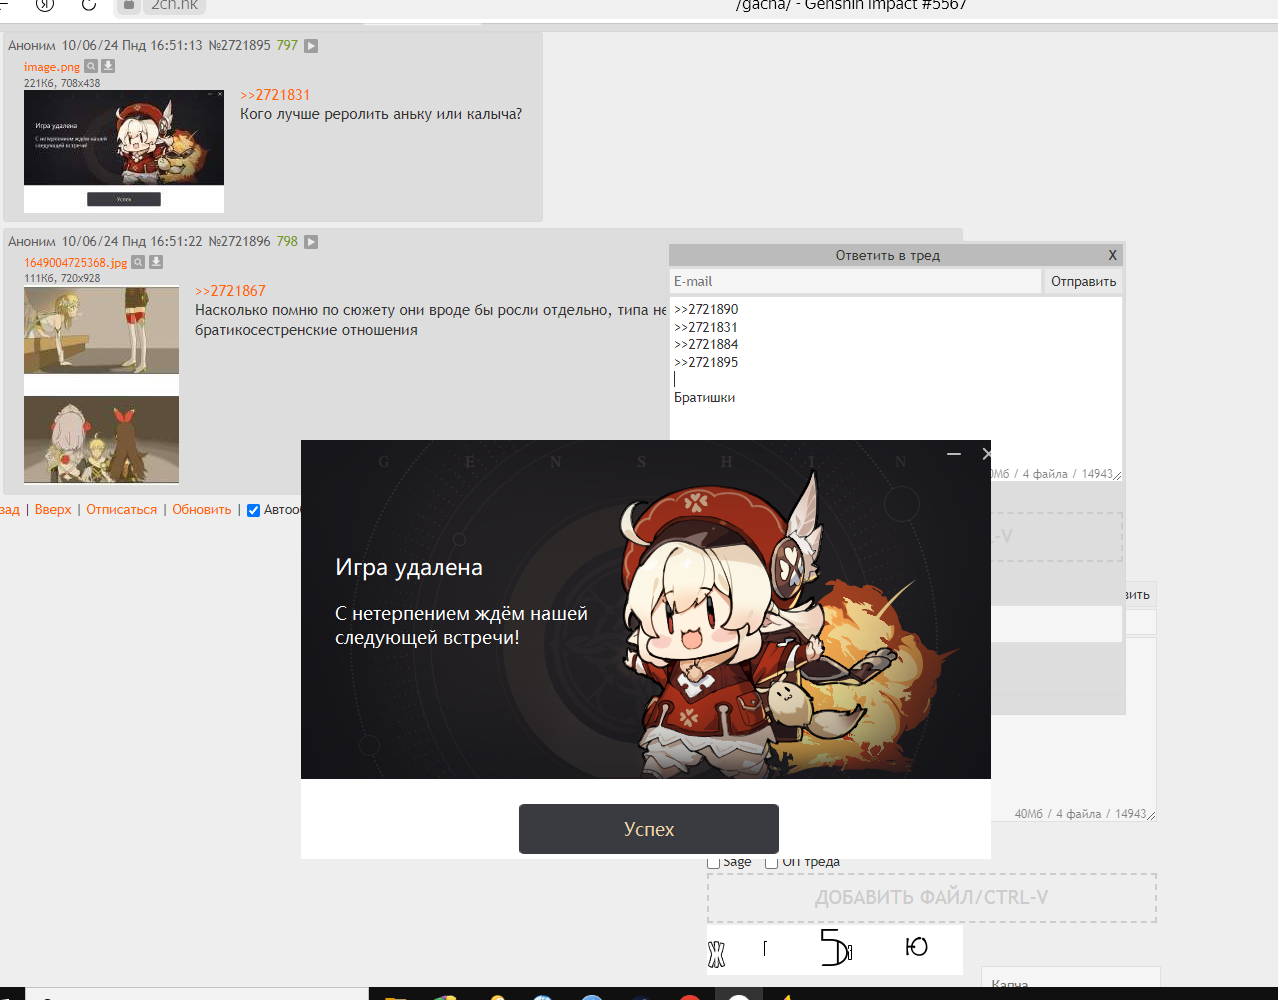Minimize the 'Игра удалена' popup
Screen dimensions: 1278x1000
point(954,454)
